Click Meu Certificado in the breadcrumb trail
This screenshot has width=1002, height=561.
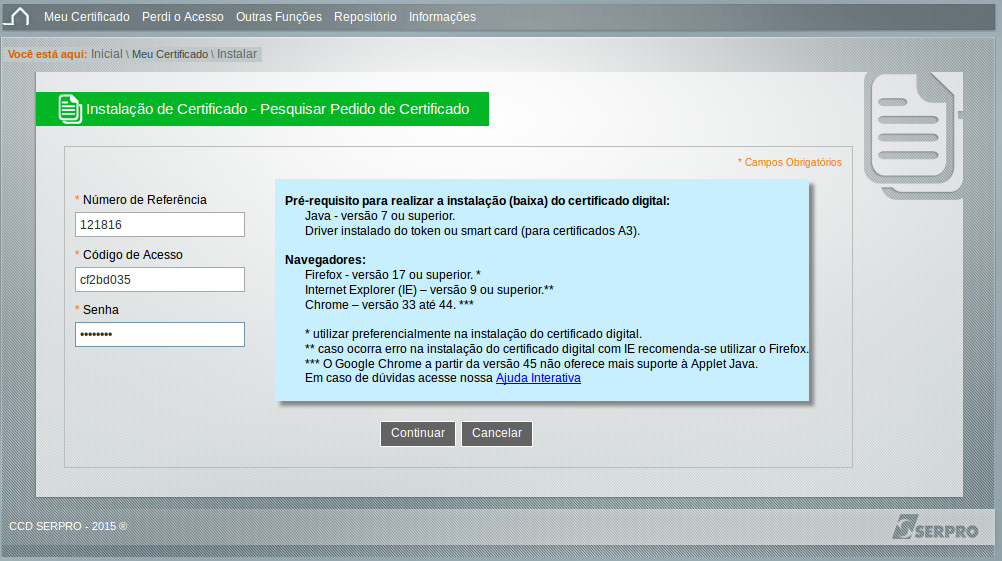click(x=170, y=54)
